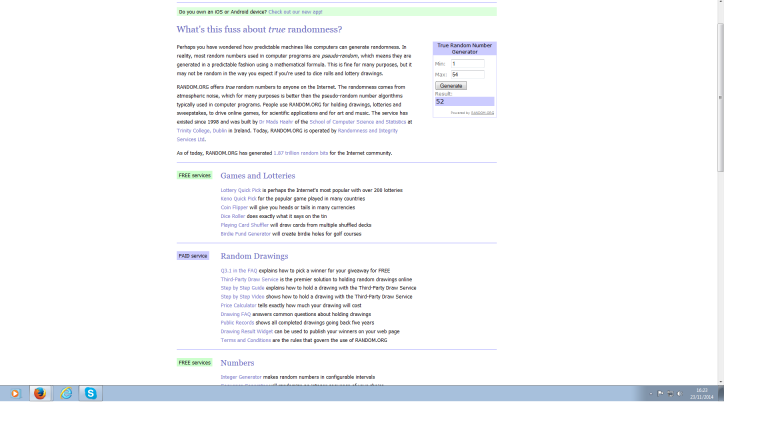Open the Dice Roller link
The width and height of the screenshot is (768, 432).
click(x=233, y=216)
